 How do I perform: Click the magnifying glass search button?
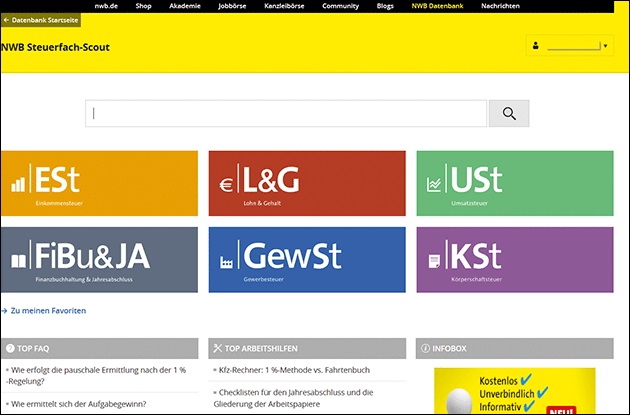tap(508, 114)
